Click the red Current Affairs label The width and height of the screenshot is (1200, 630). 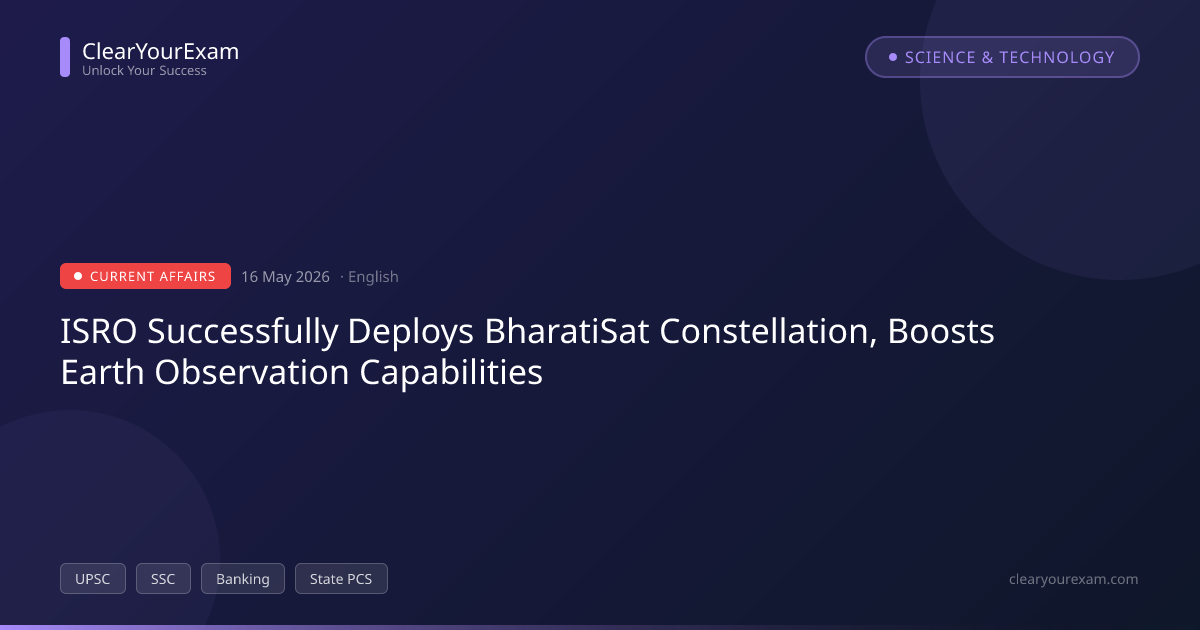pyautogui.click(x=145, y=276)
